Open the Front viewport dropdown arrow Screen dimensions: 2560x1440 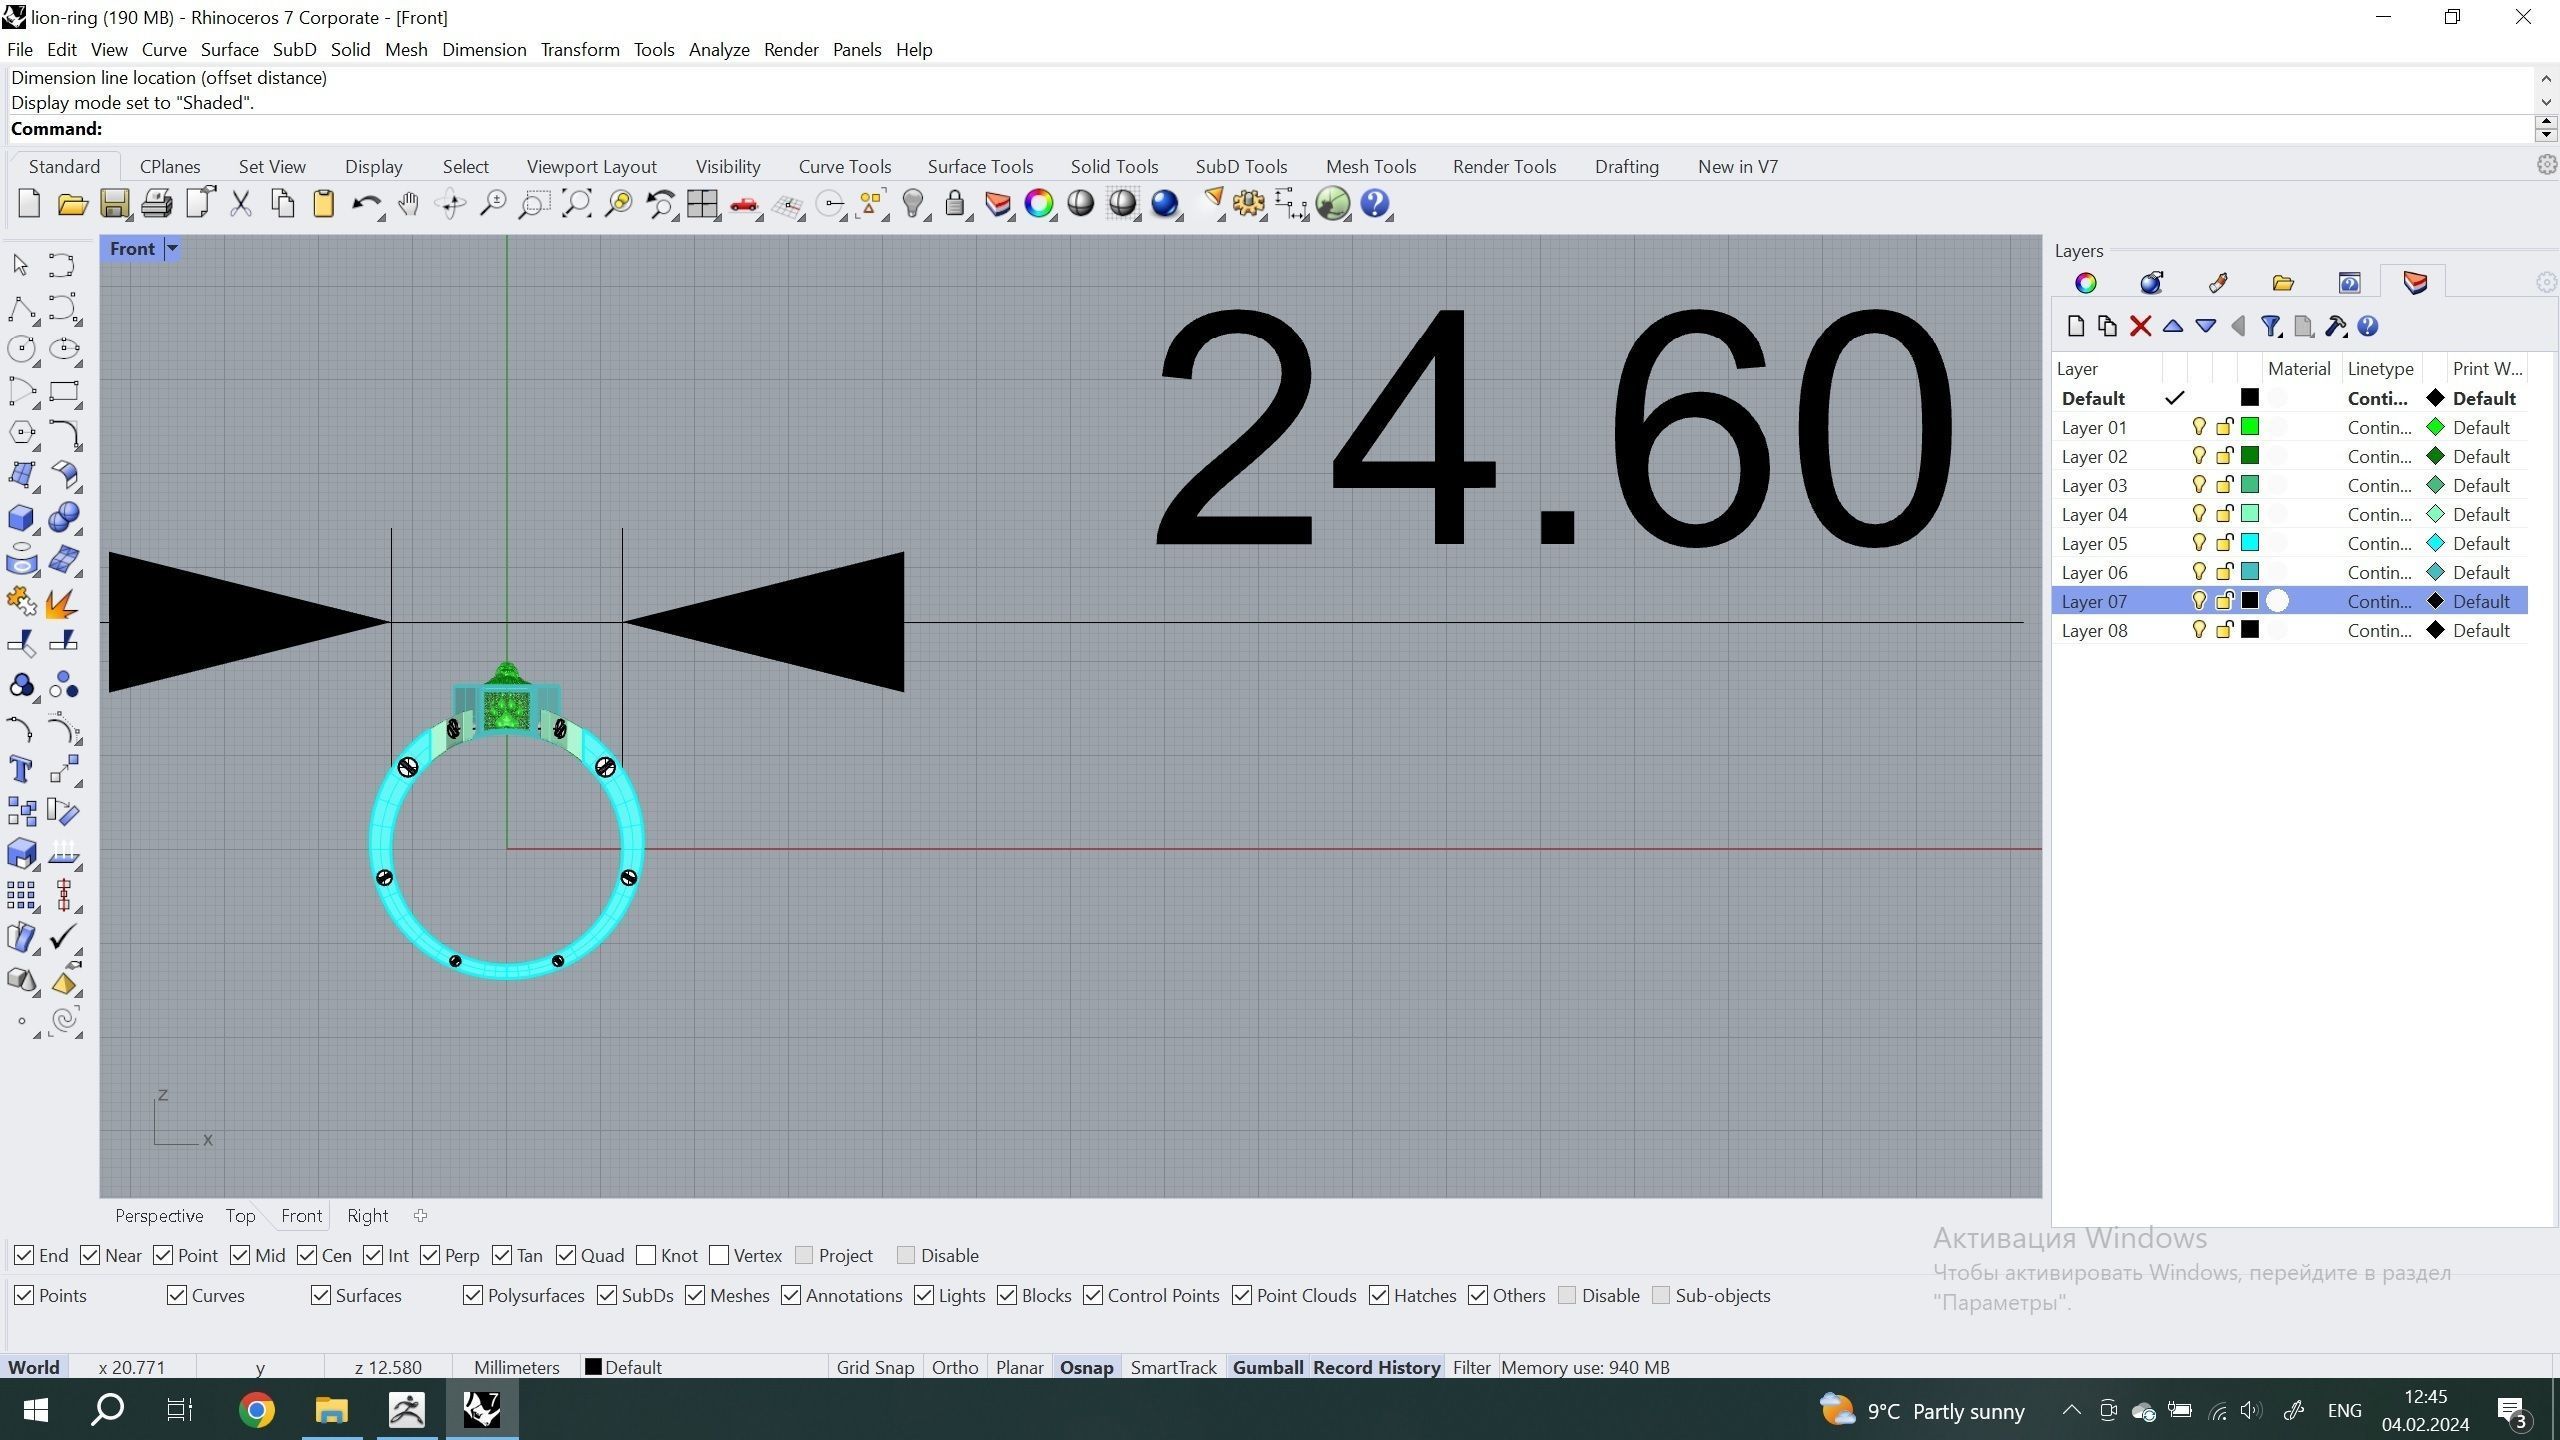point(172,248)
